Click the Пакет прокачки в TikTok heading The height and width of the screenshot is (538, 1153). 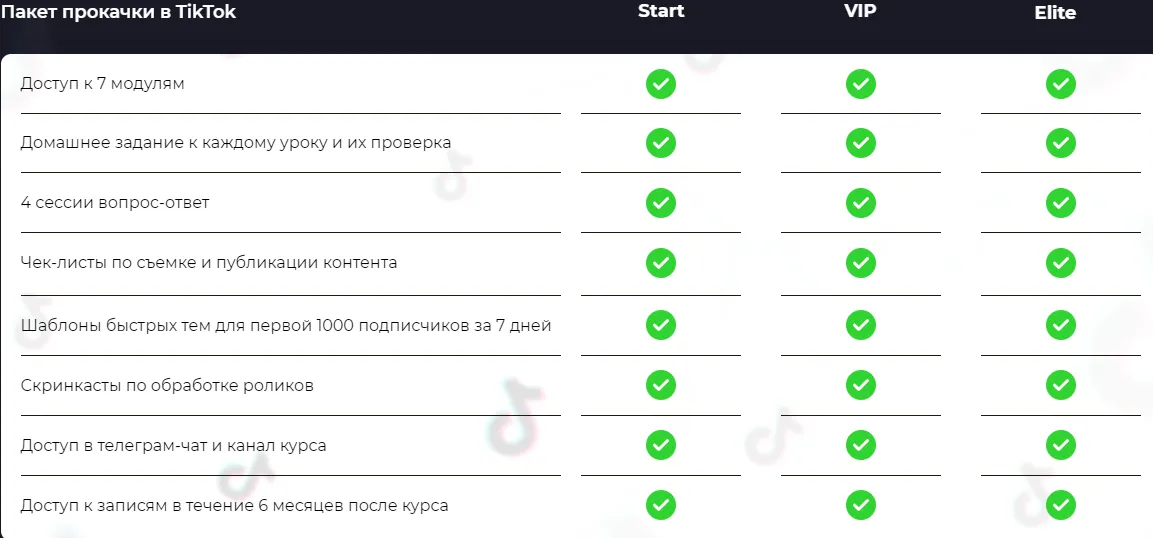[x=118, y=12]
